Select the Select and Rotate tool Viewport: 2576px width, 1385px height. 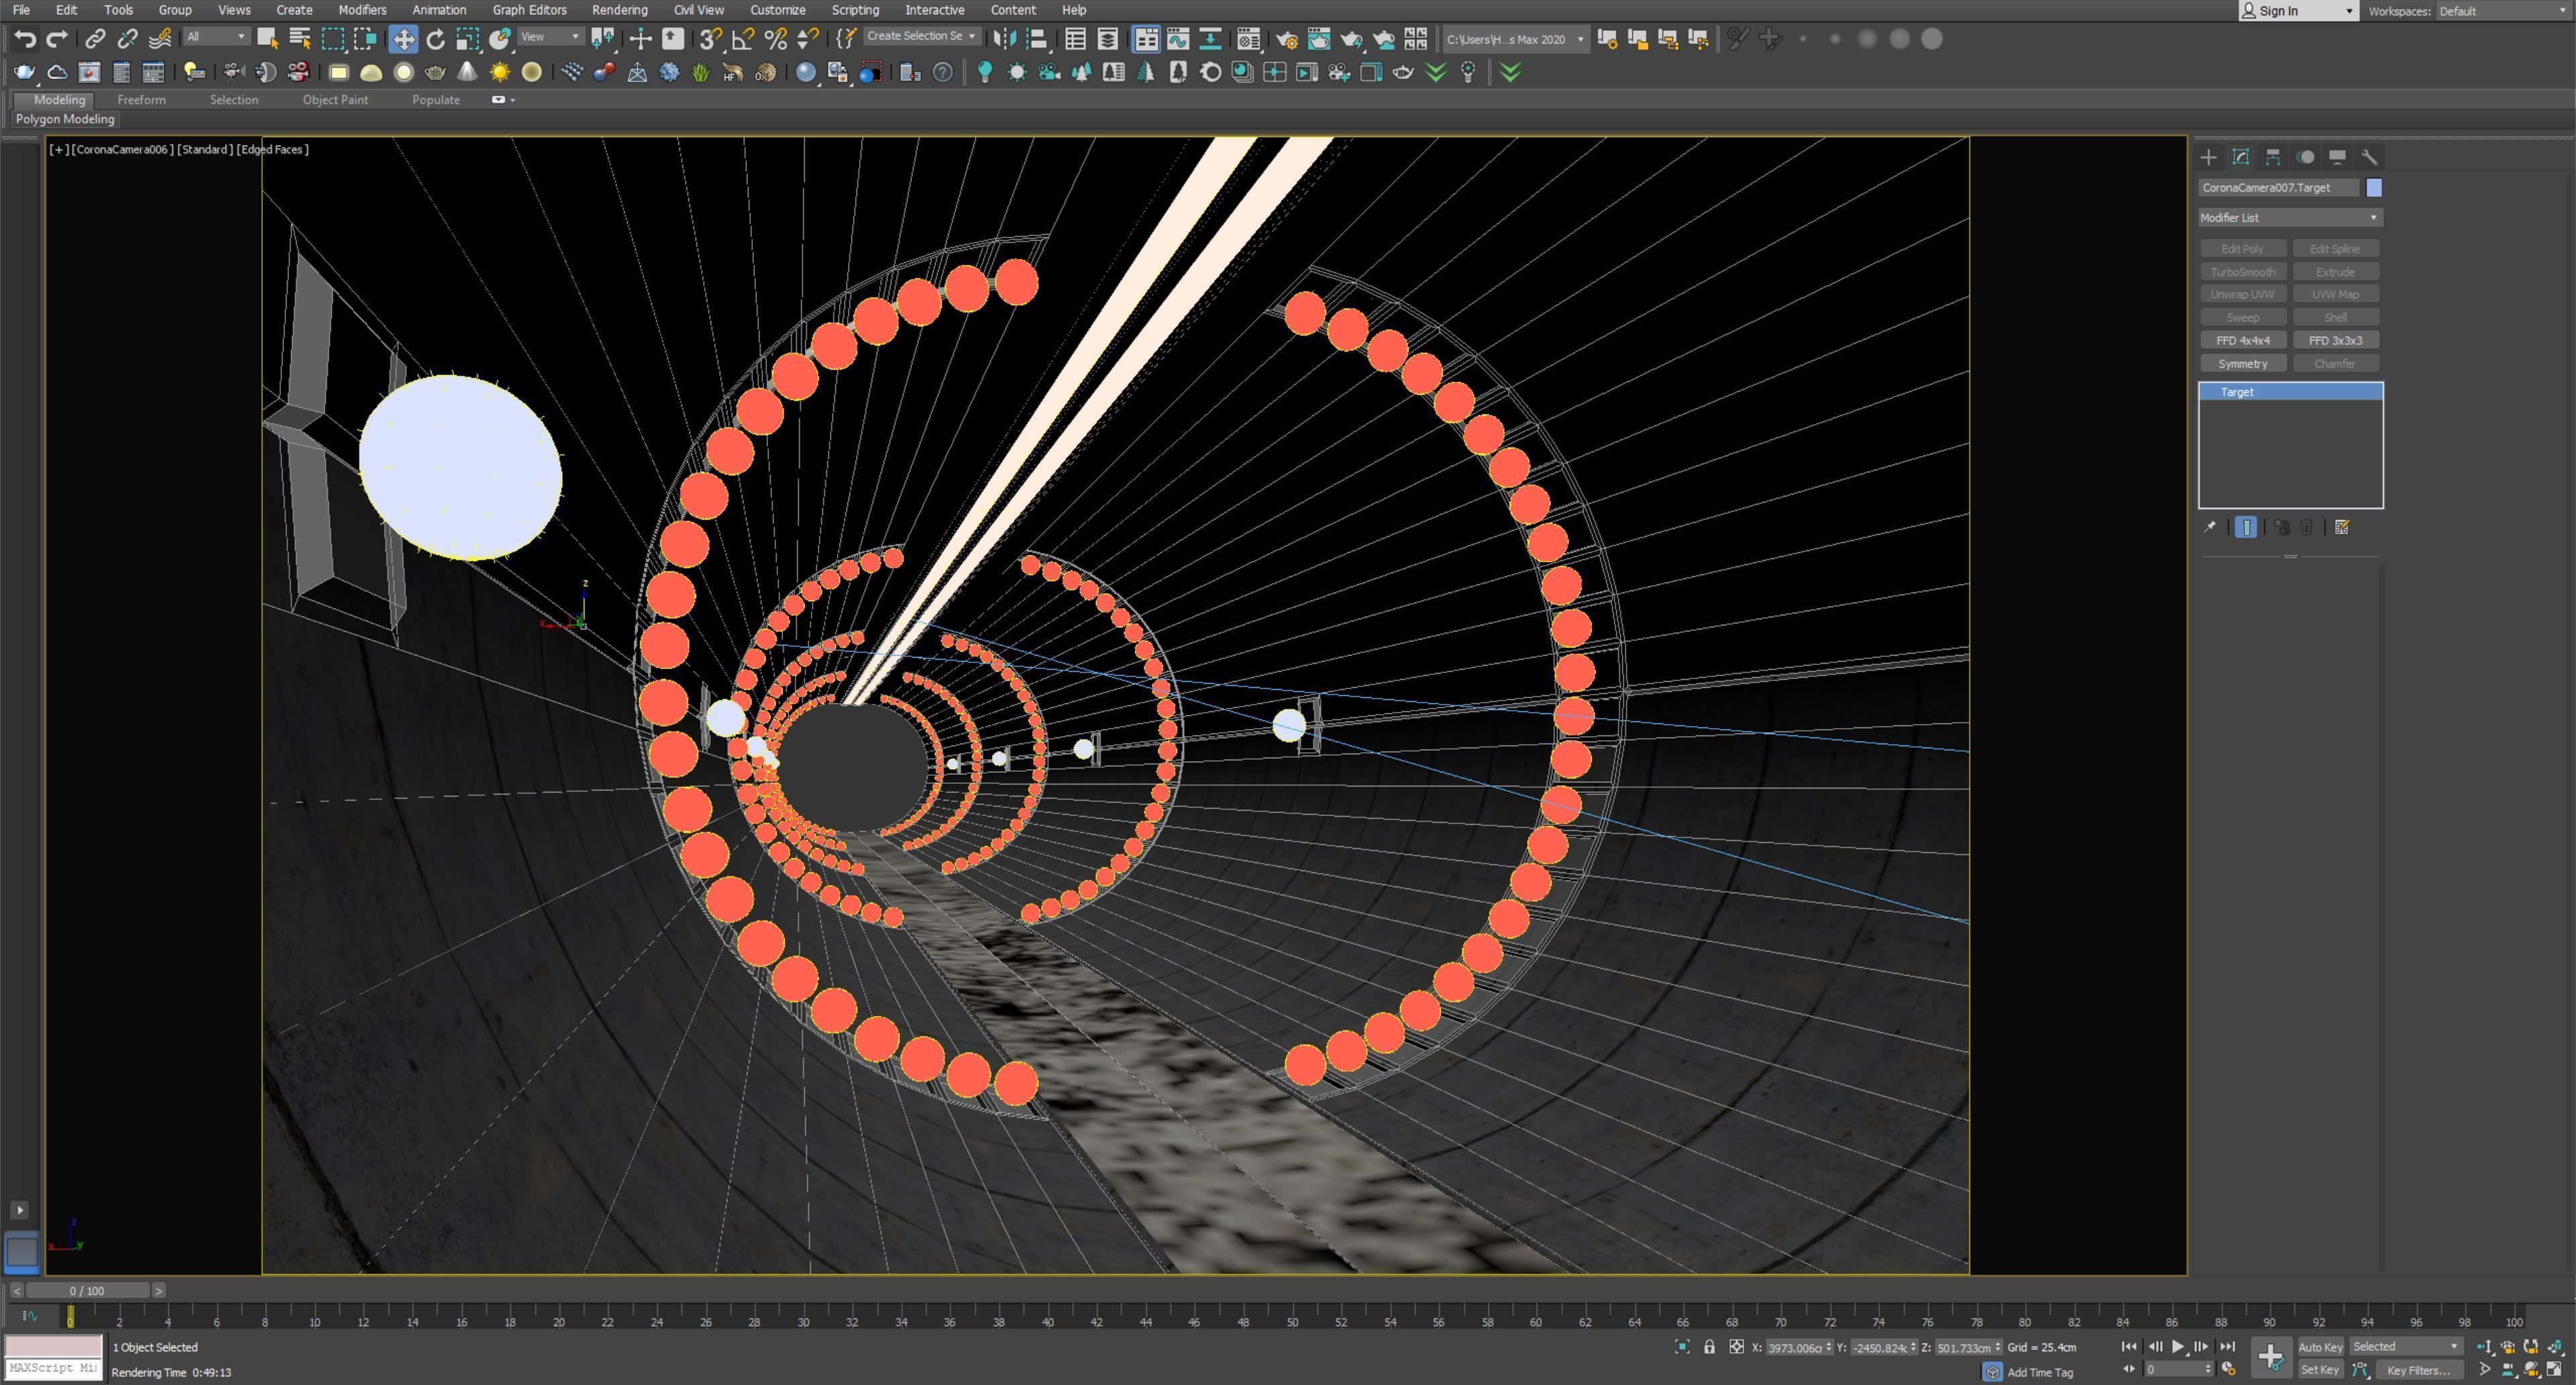(x=435, y=39)
